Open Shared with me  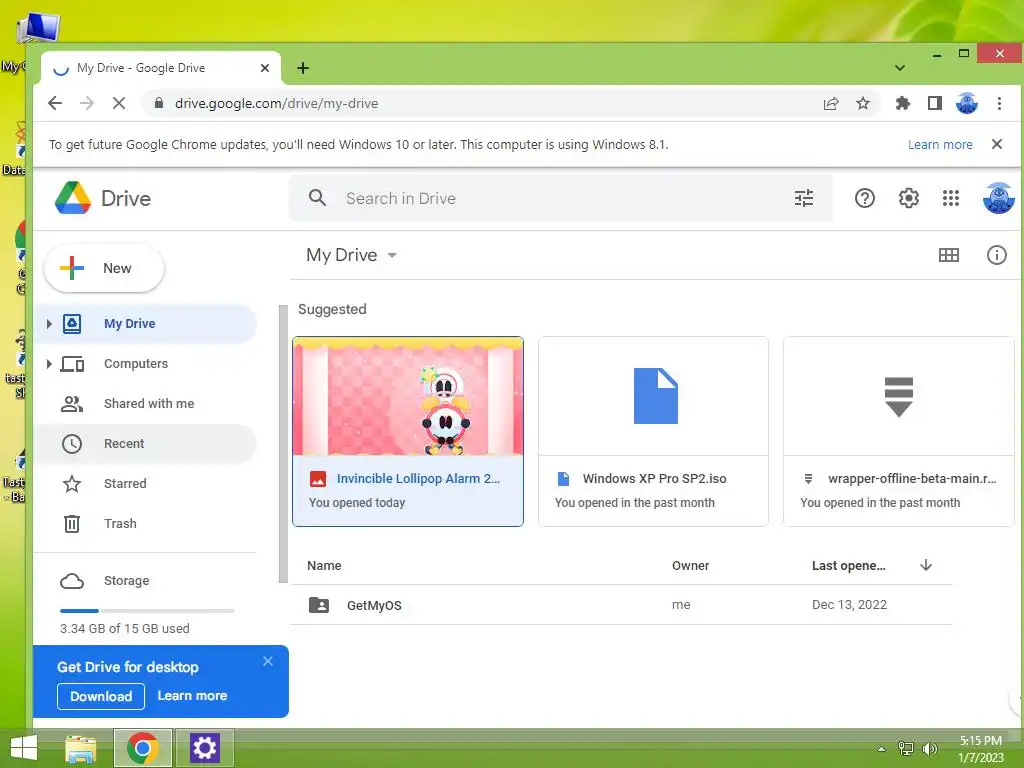point(145,404)
